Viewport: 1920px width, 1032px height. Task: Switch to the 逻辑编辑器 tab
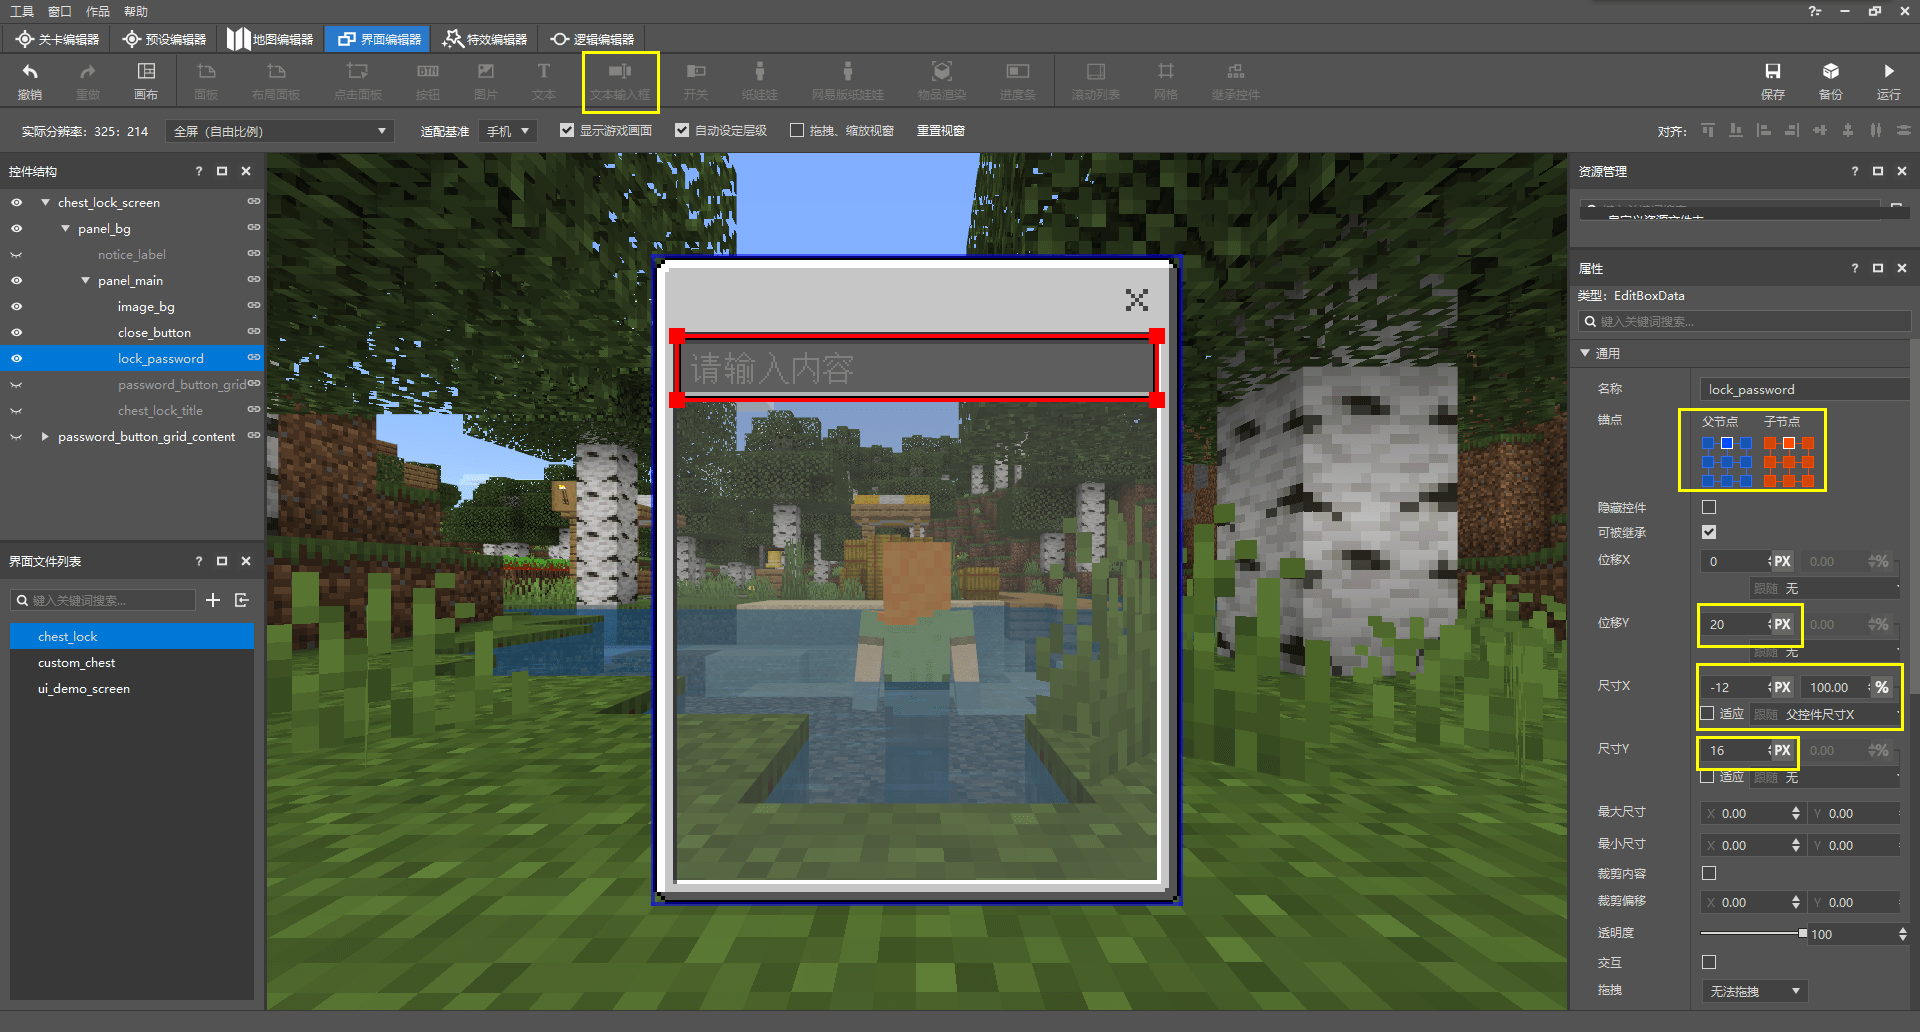[x=592, y=39]
